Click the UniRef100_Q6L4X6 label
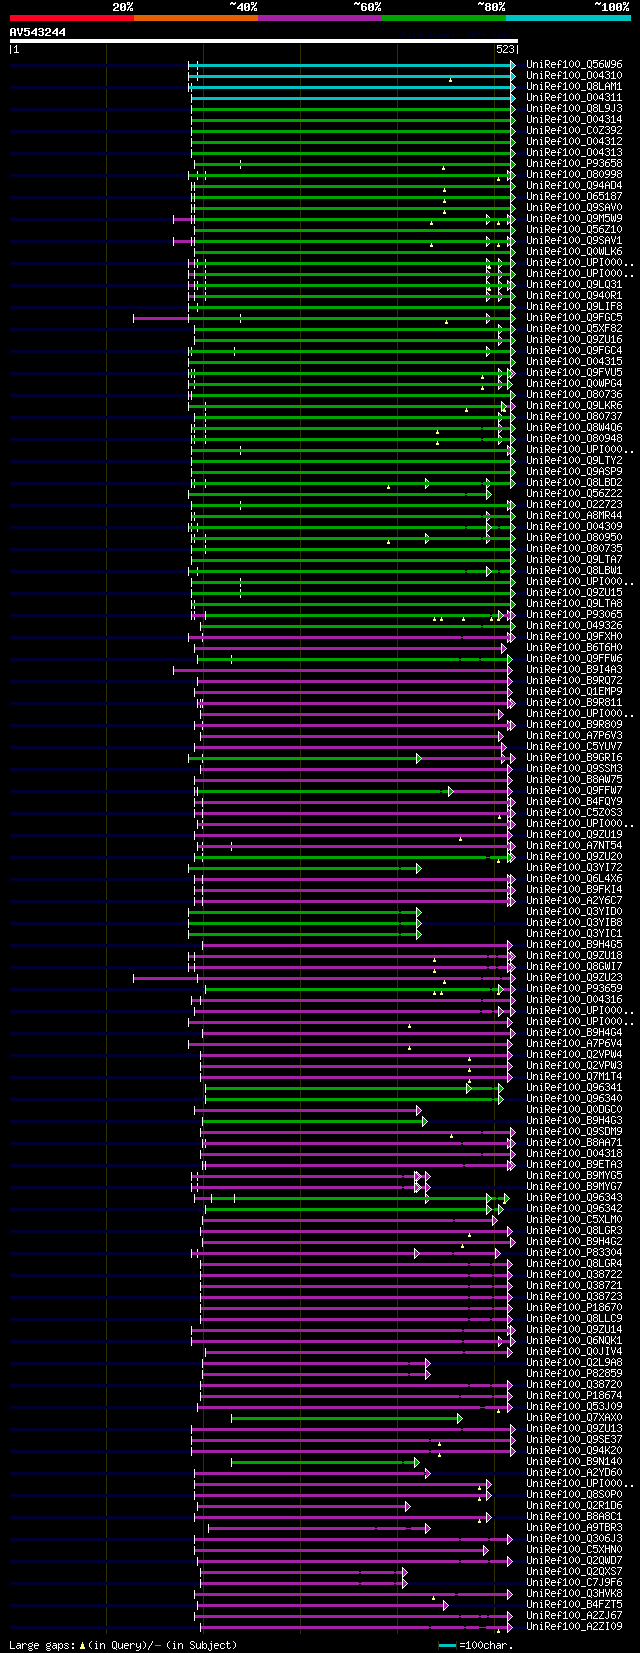 pyautogui.click(x=574, y=878)
